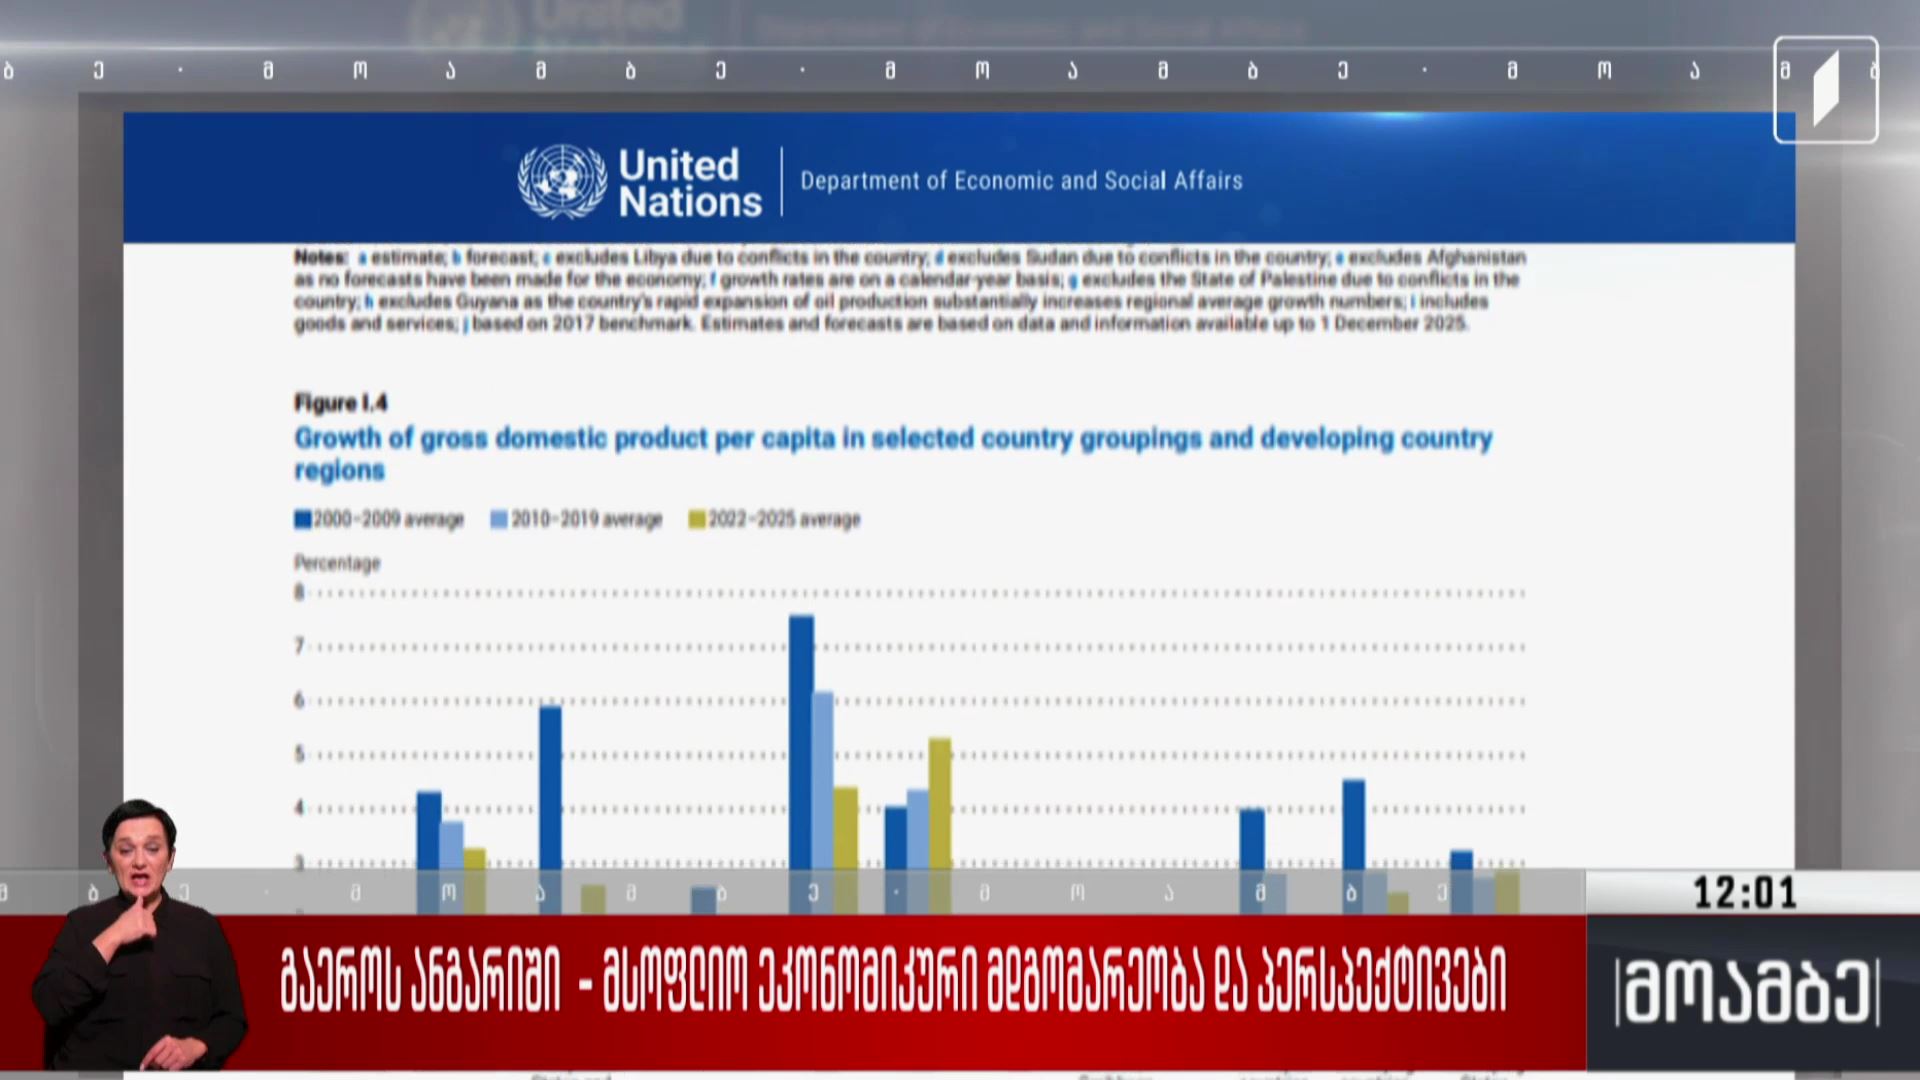Click the 'Notes:' paragraph text
The height and width of the screenshot is (1080, 1920).
click(910, 291)
